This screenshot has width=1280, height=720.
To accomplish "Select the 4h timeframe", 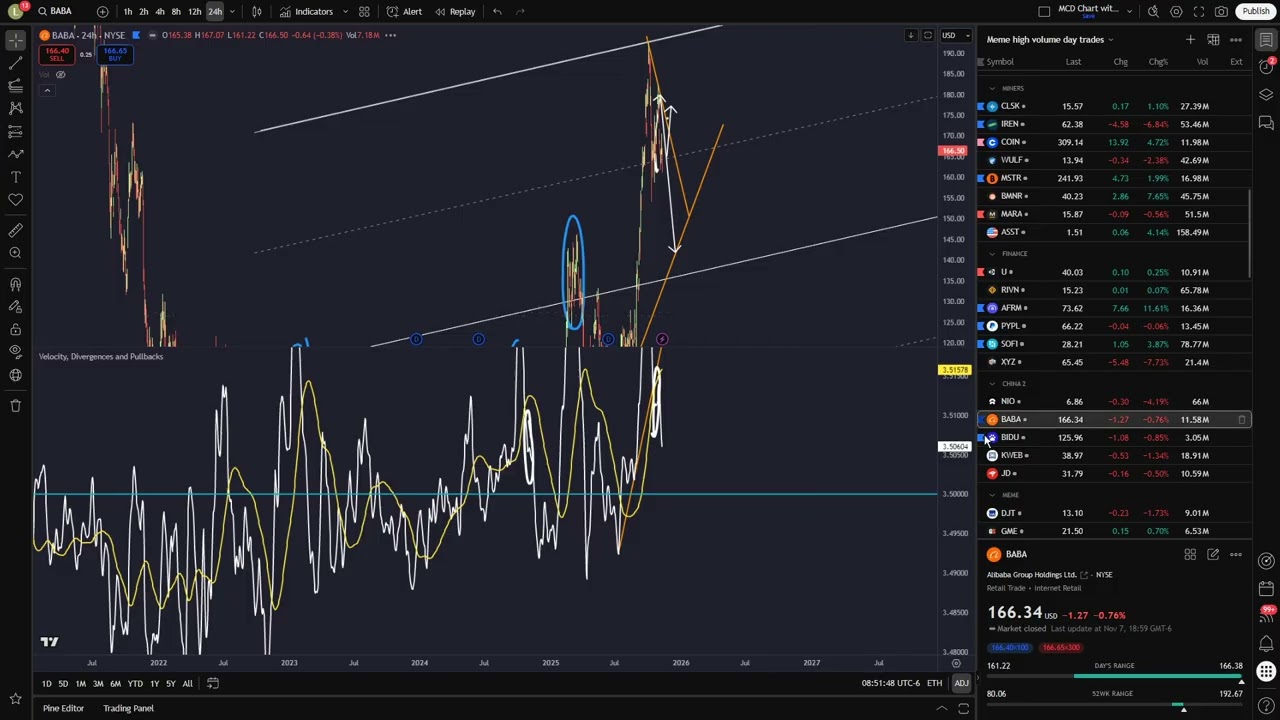I will [x=160, y=11].
